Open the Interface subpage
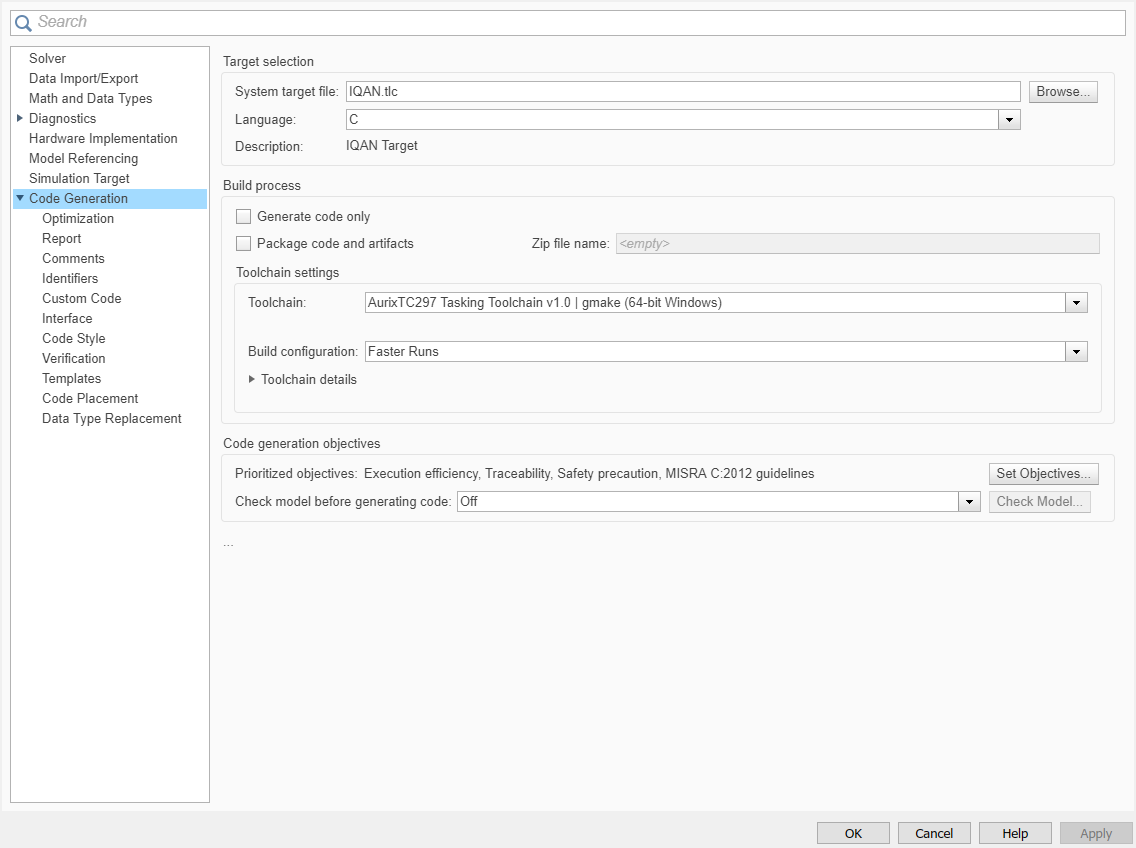The height and width of the screenshot is (848, 1136). pos(67,318)
